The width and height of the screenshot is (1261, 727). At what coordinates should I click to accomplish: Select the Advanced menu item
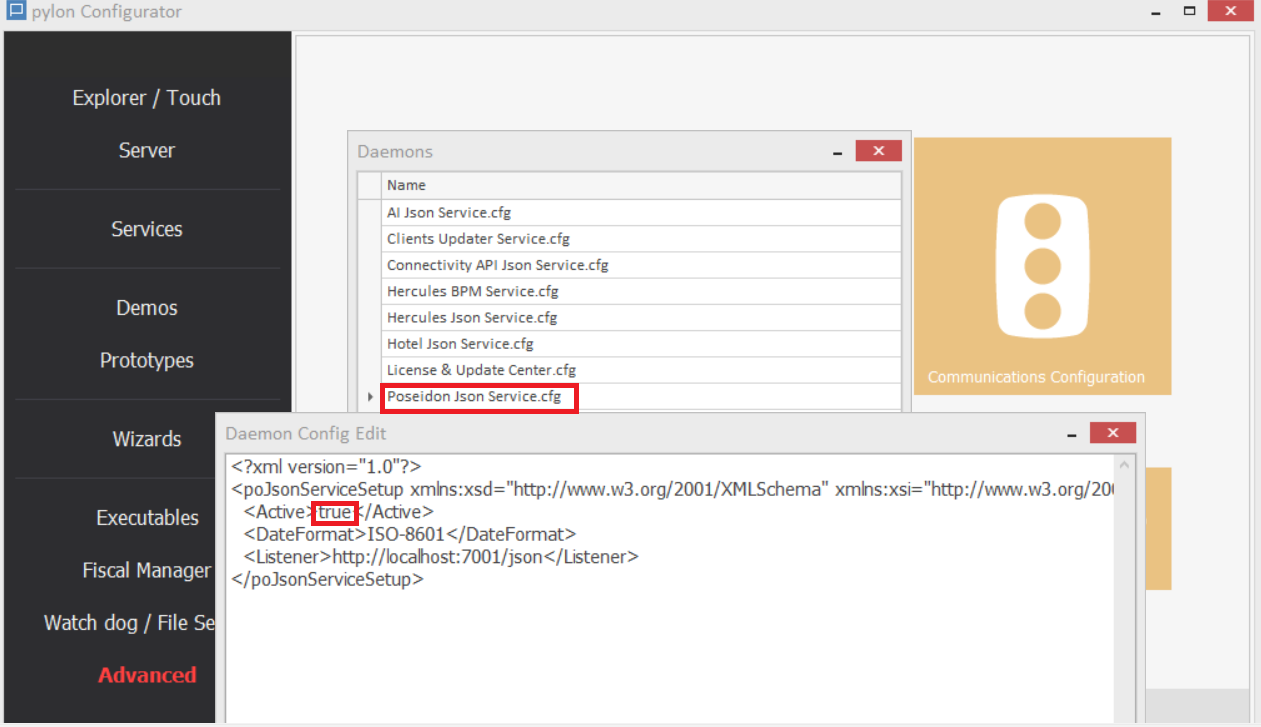click(x=146, y=675)
